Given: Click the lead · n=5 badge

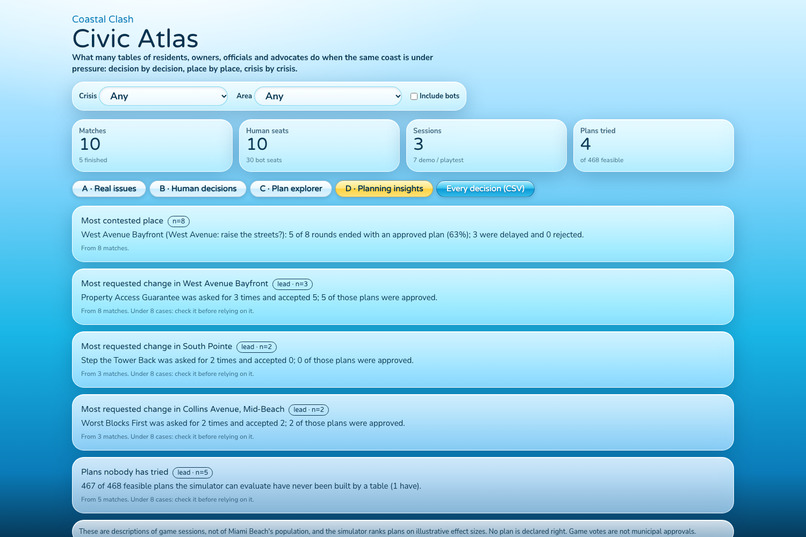Looking at the screenshot, I should tap(192, 473).
